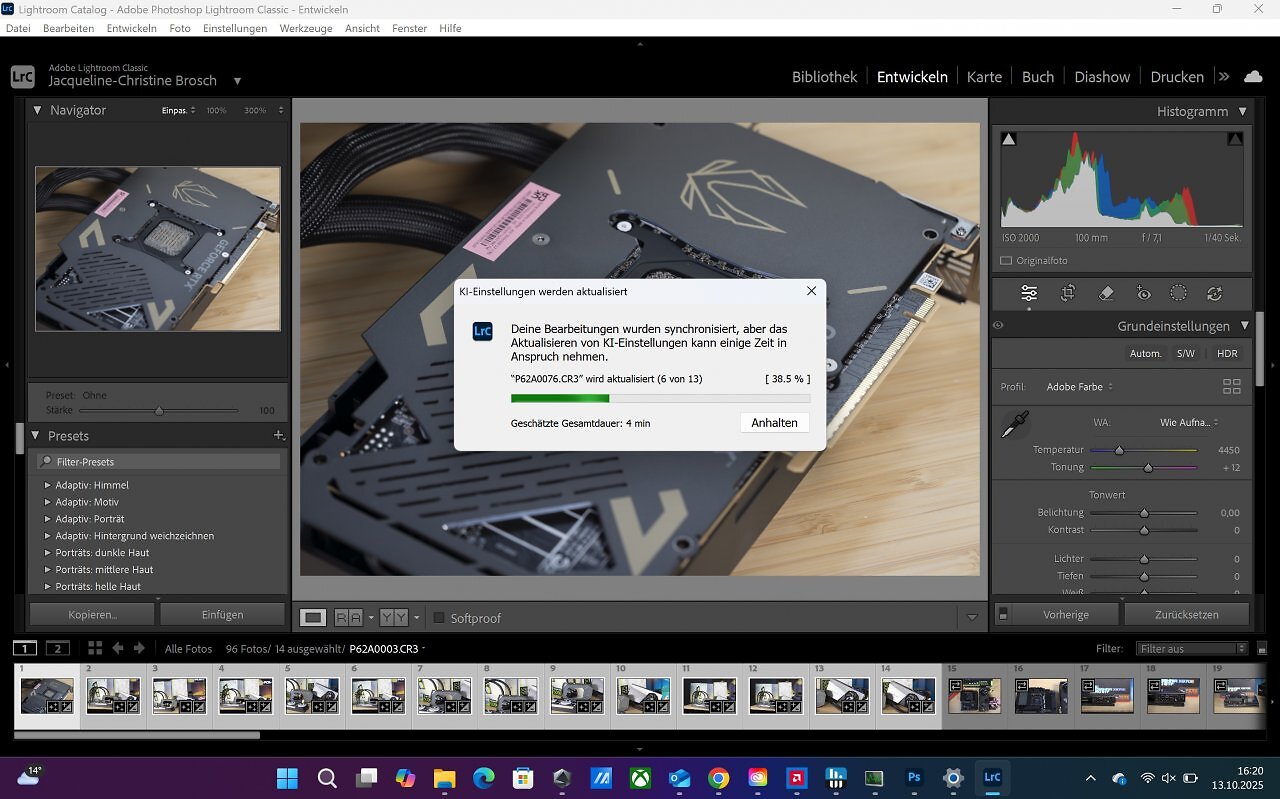Screen dimensions: 1280x799
Task: Flip the switch left of the Vorherige button
Action: 1004,614
